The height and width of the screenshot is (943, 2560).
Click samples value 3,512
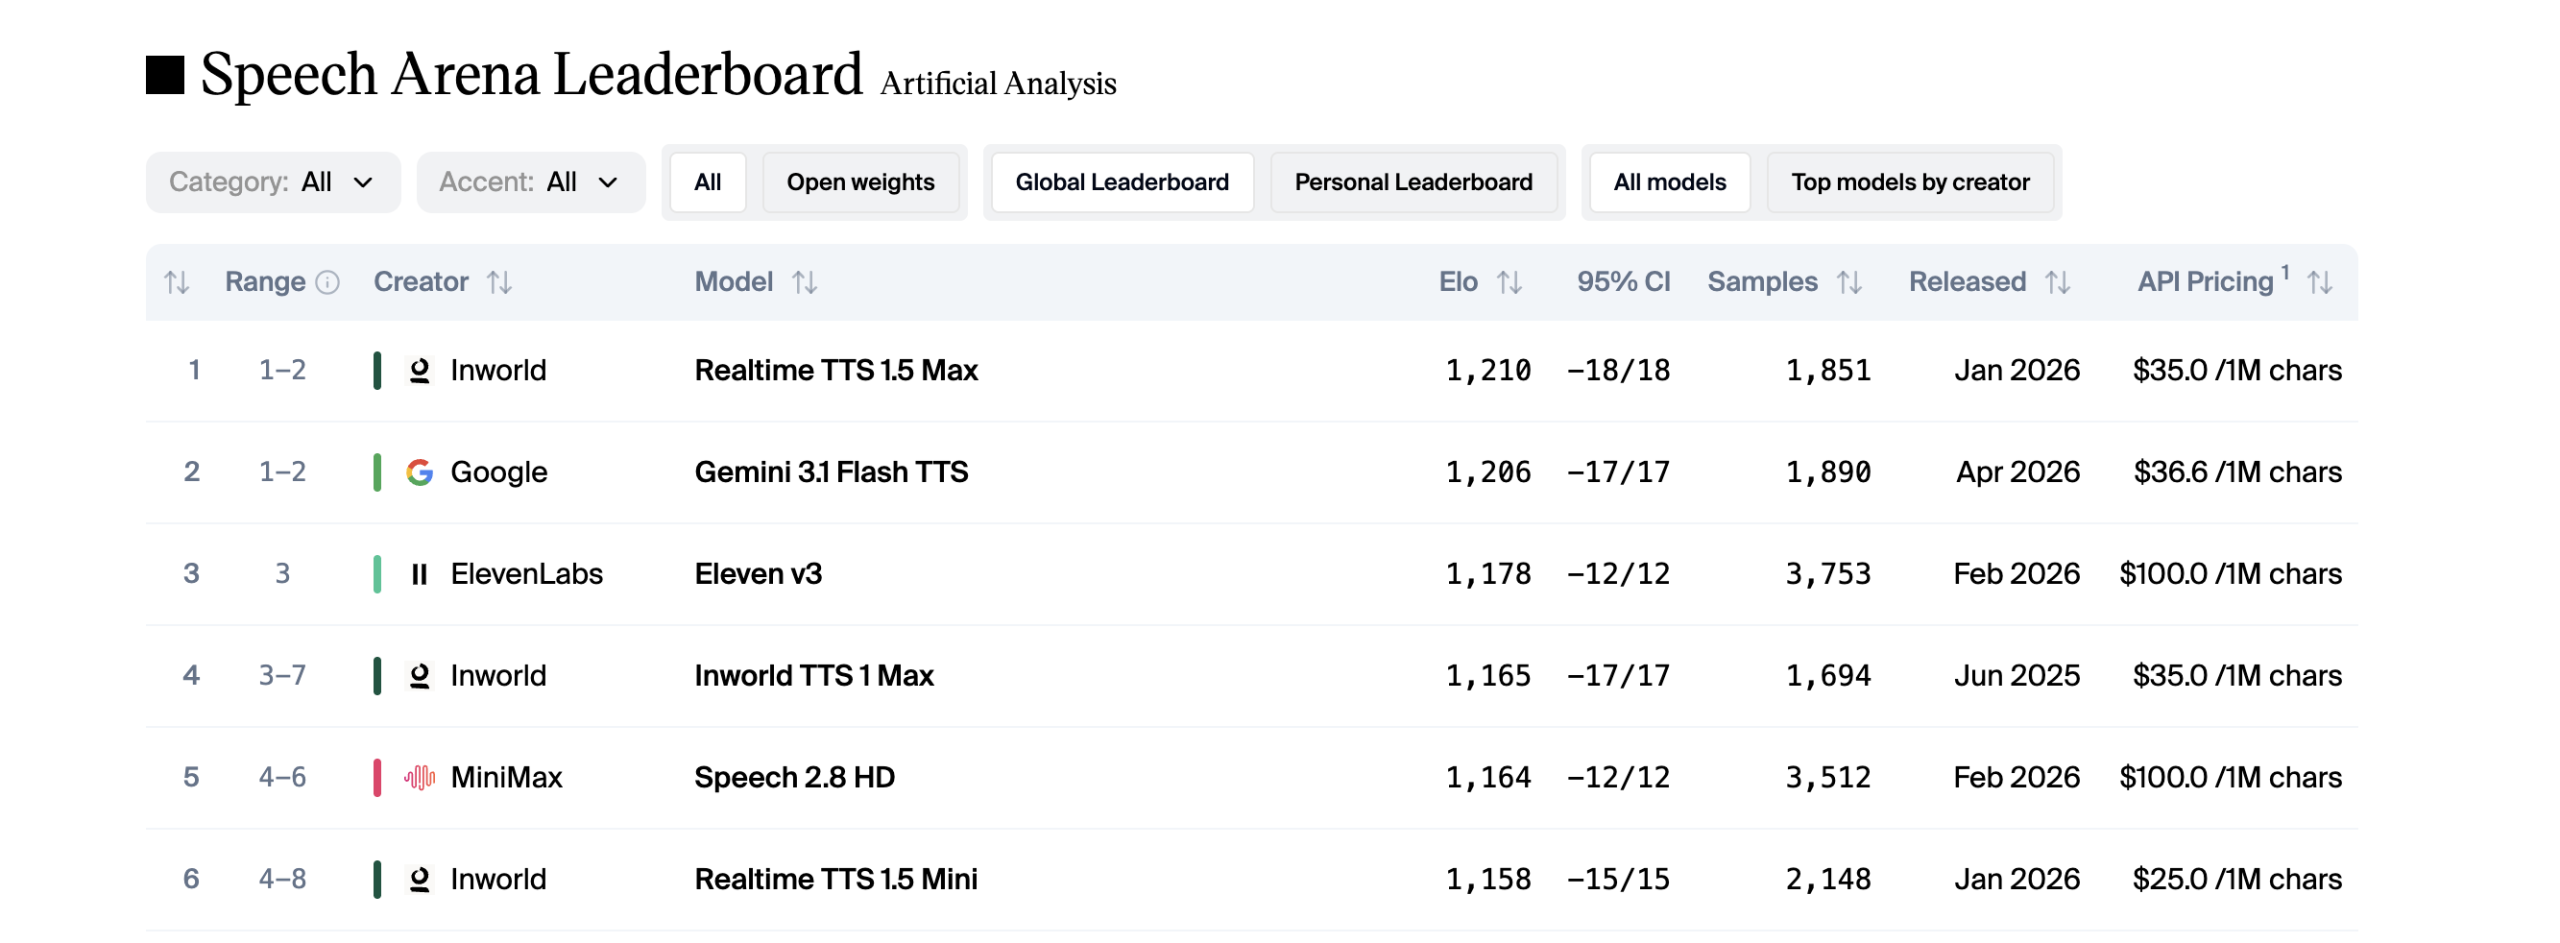[1828, 777]
